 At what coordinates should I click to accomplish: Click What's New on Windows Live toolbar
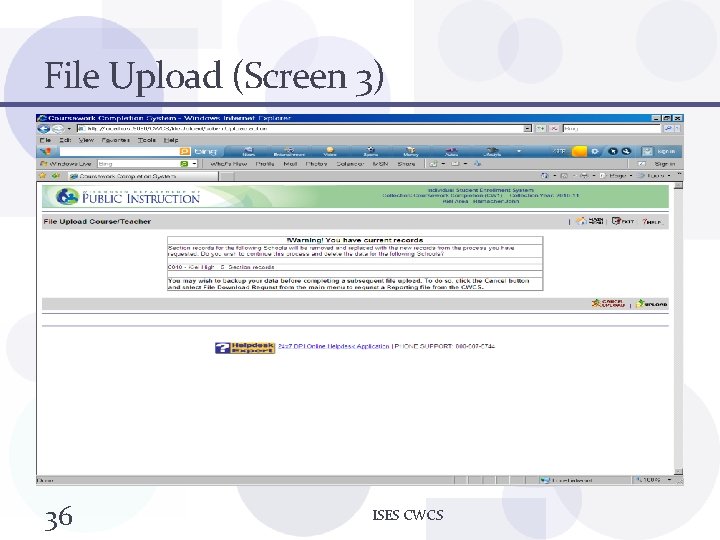tap(228, 163)
